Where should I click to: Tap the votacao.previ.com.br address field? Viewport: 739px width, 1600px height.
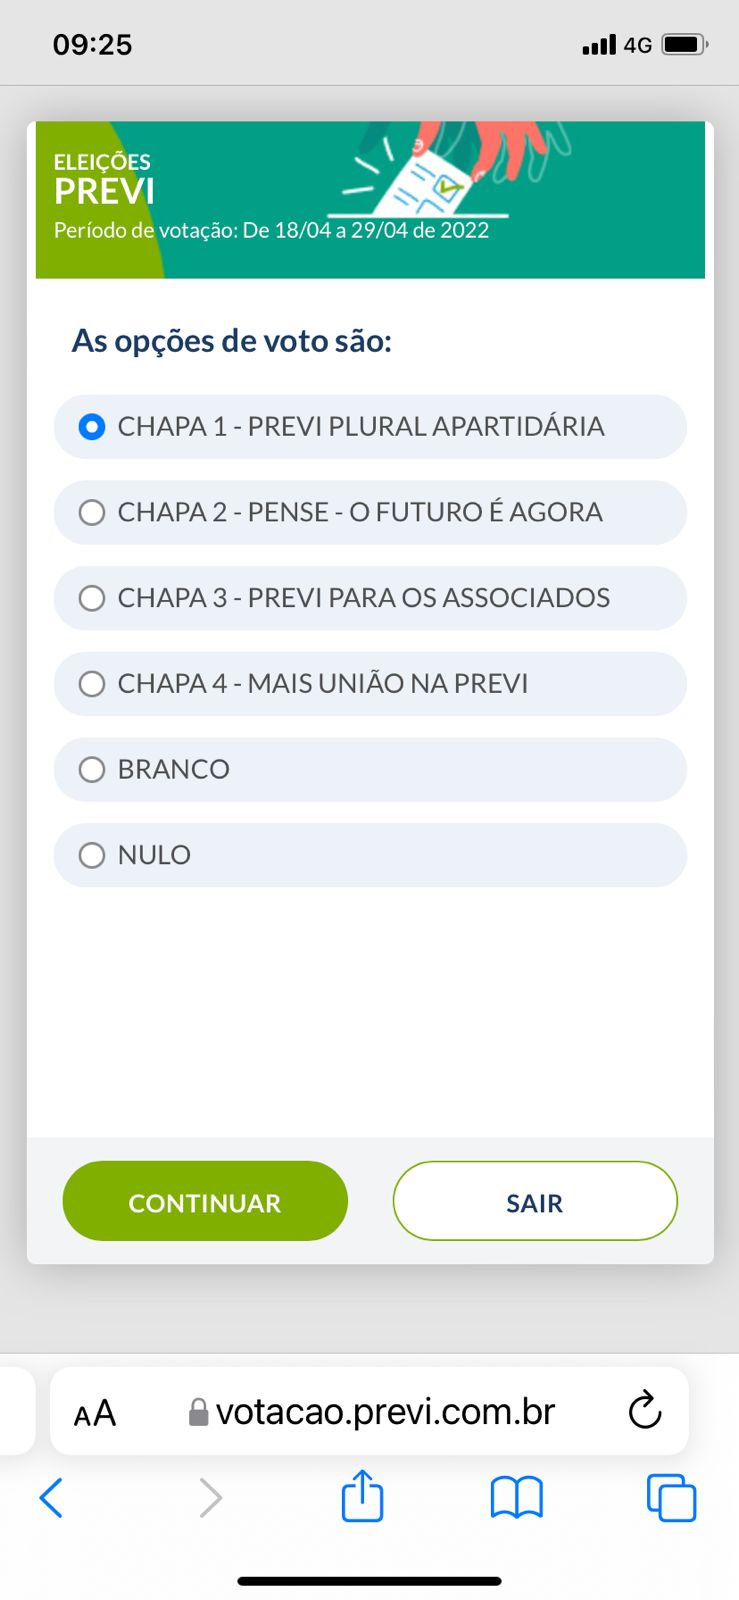[x=385, y=1411]
